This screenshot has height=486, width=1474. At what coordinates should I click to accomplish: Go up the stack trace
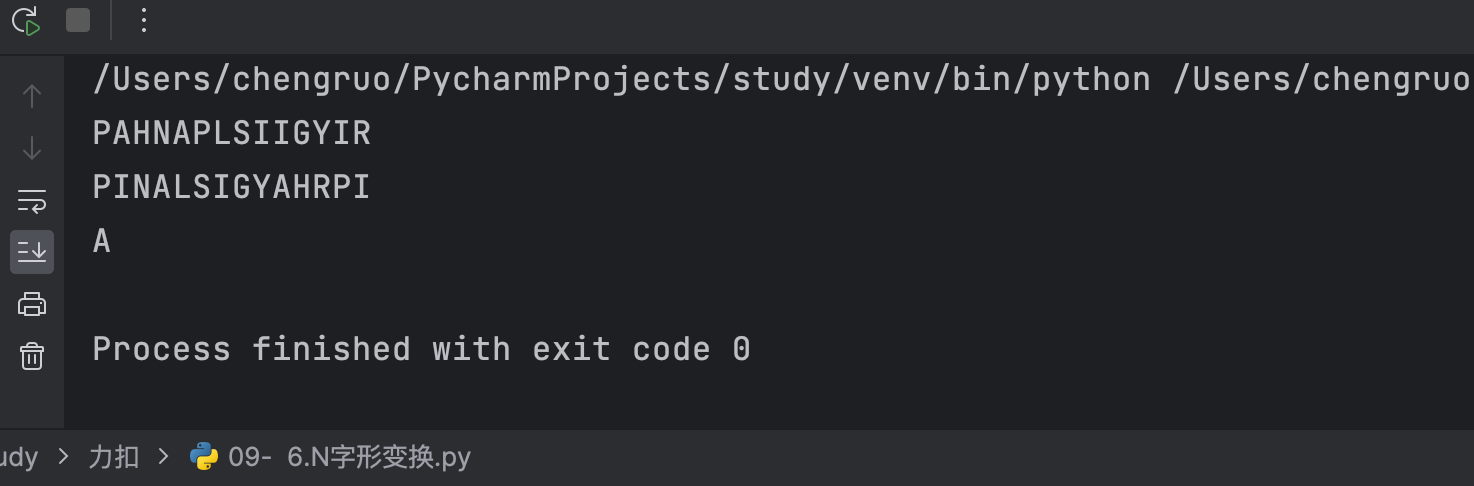(x=32, y=96)
